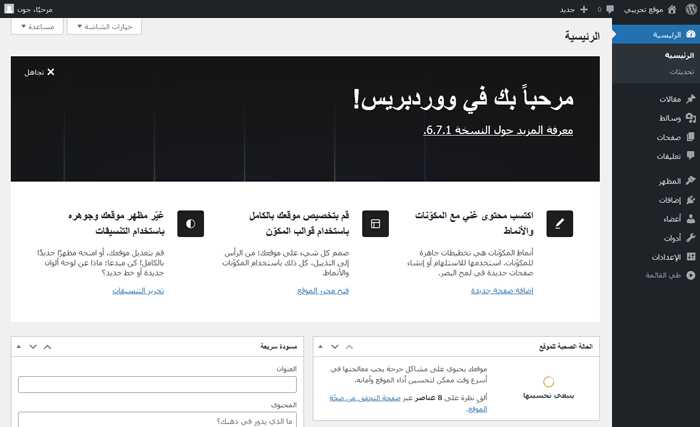Click the brush icon for المظهر
The image size is (700, 427).
691,180
